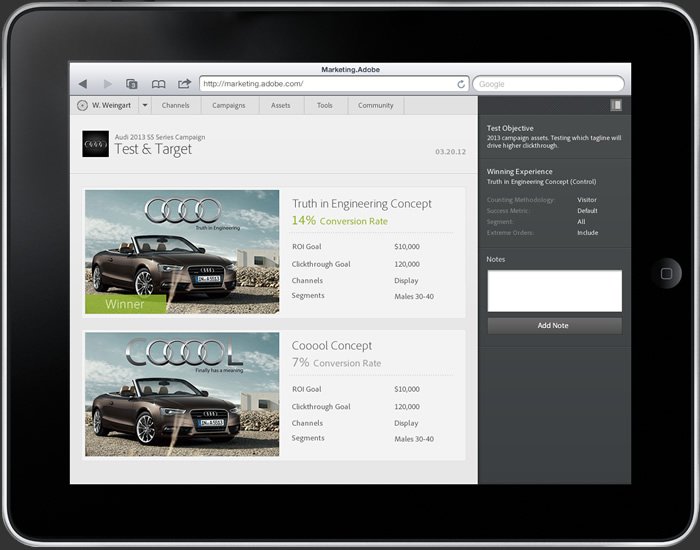The height and width of the screenshot is (550, 700).
Task: Click the URL address field
Action: [334, 84]
